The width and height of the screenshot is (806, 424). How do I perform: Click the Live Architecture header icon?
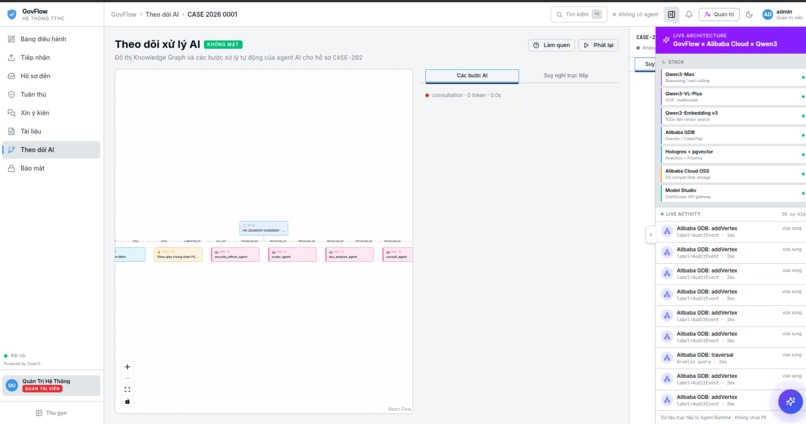(x=666, y=40)
